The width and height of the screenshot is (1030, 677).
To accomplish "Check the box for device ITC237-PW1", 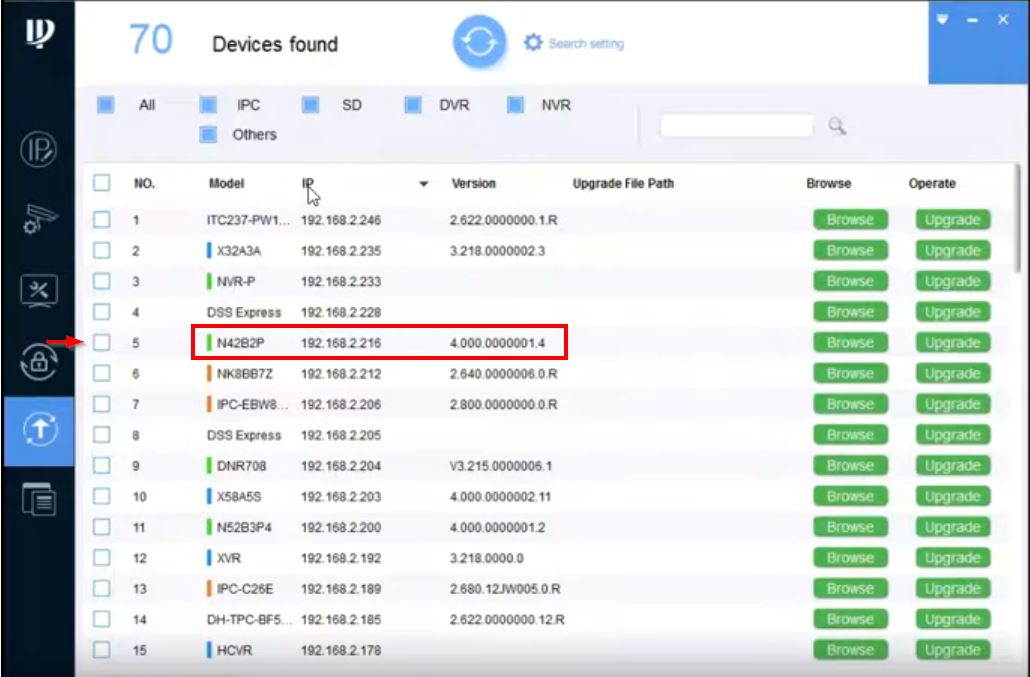I will coord(102,219).
